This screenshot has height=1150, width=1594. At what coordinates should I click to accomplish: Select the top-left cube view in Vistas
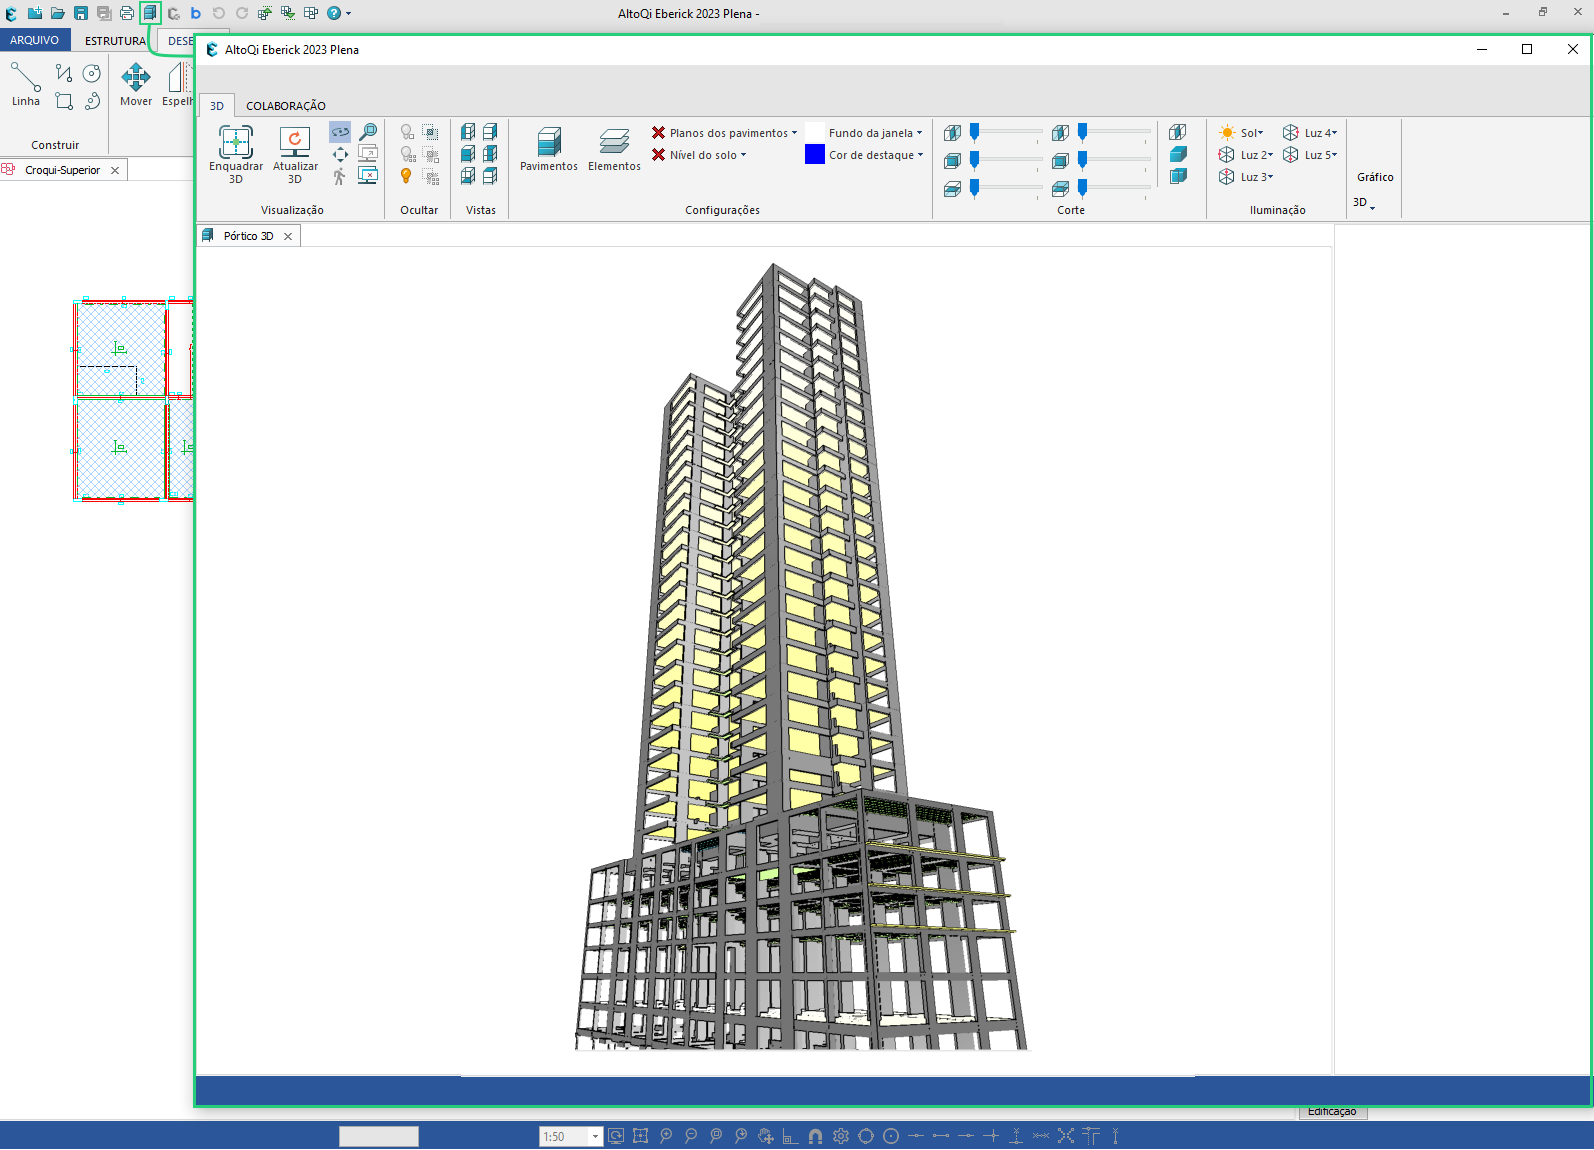(x=468, y=132)
